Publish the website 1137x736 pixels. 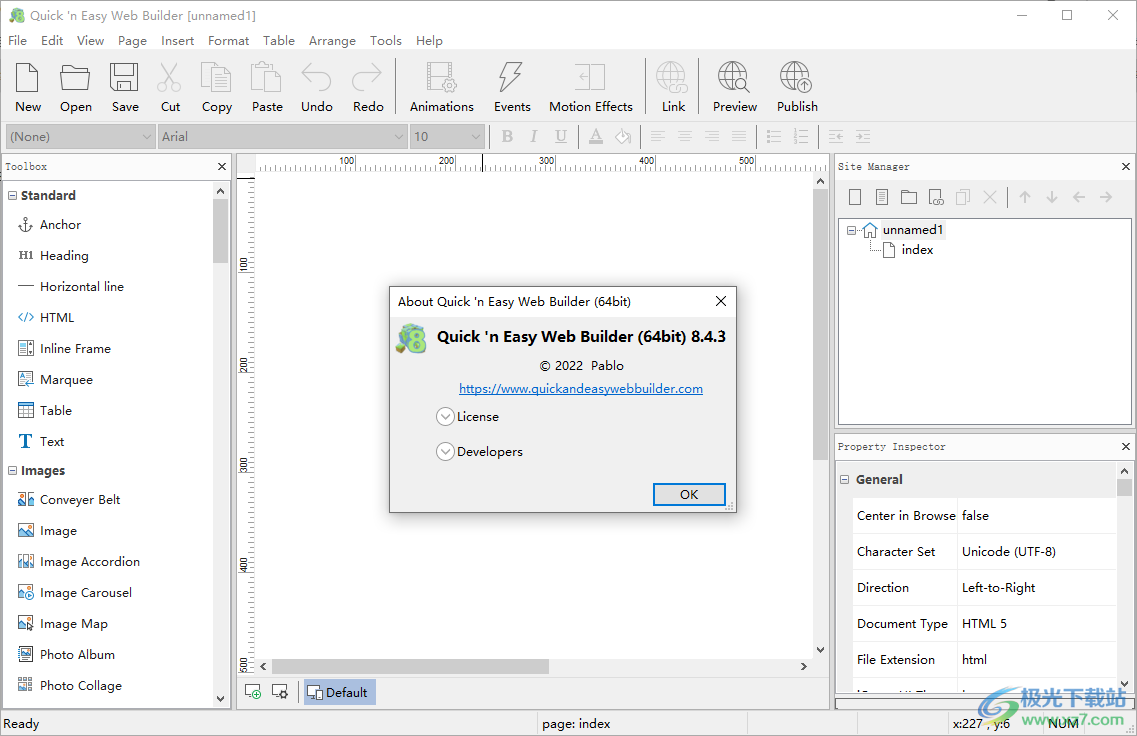coord(796,86)
